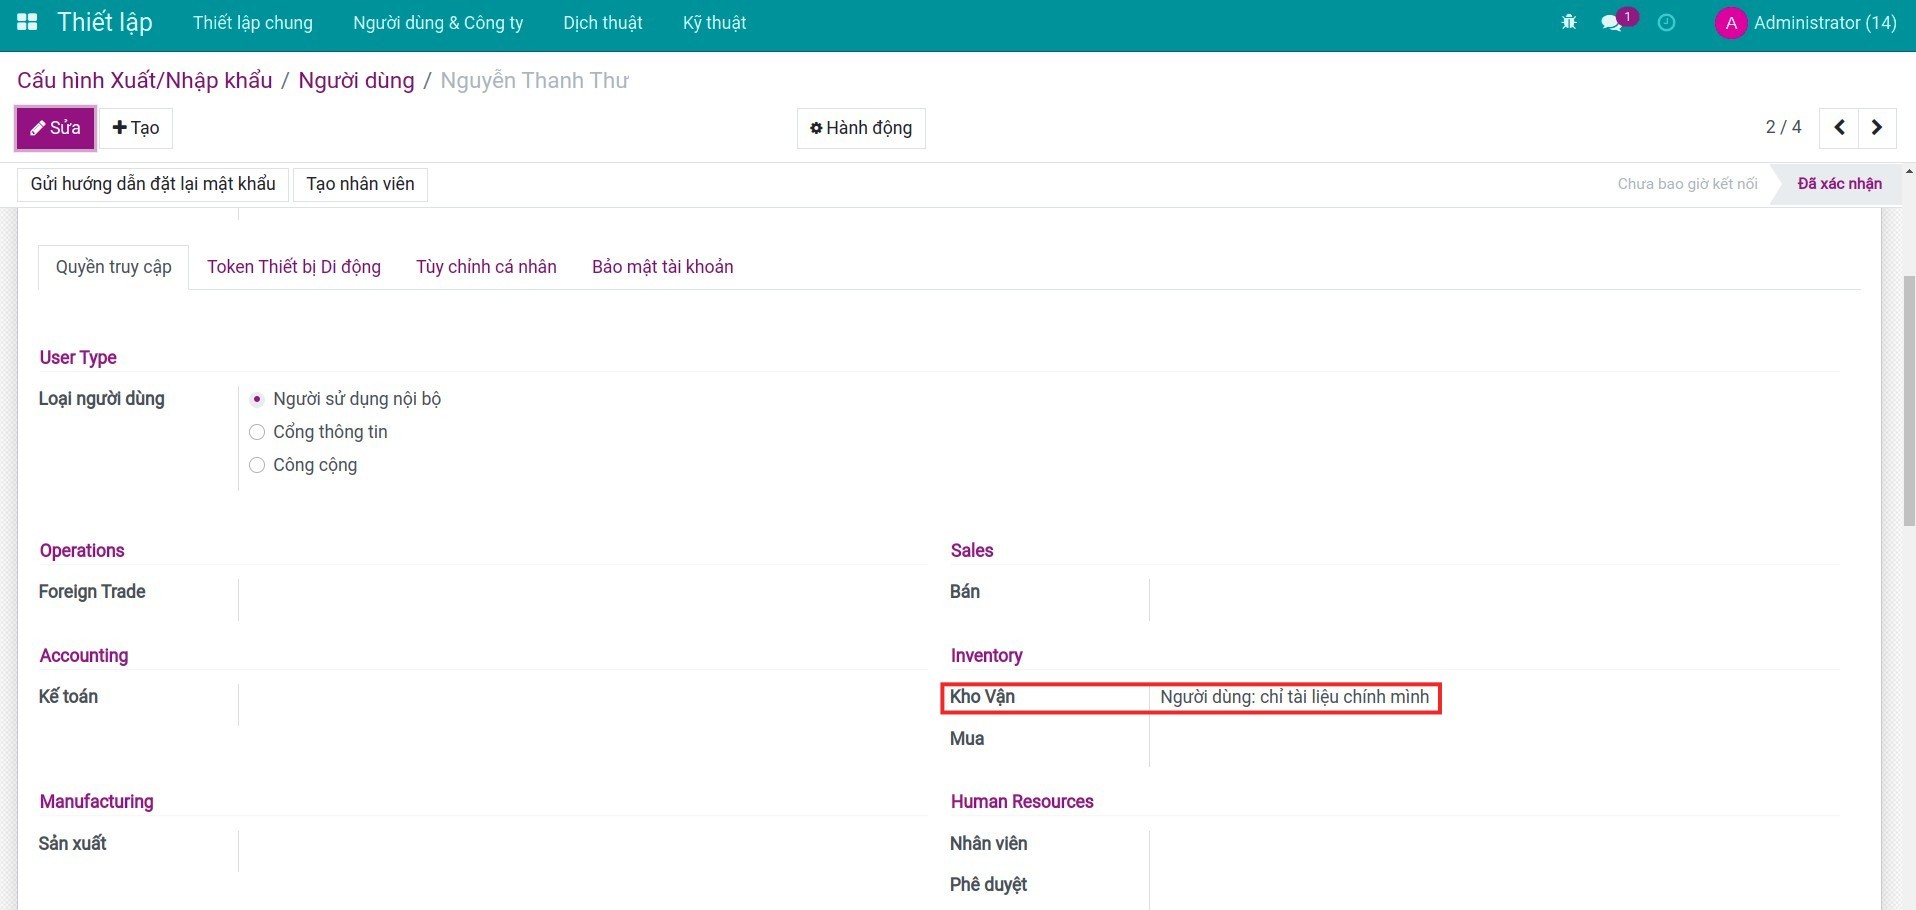Open the chat messages icon

[x=1611, y=22]
